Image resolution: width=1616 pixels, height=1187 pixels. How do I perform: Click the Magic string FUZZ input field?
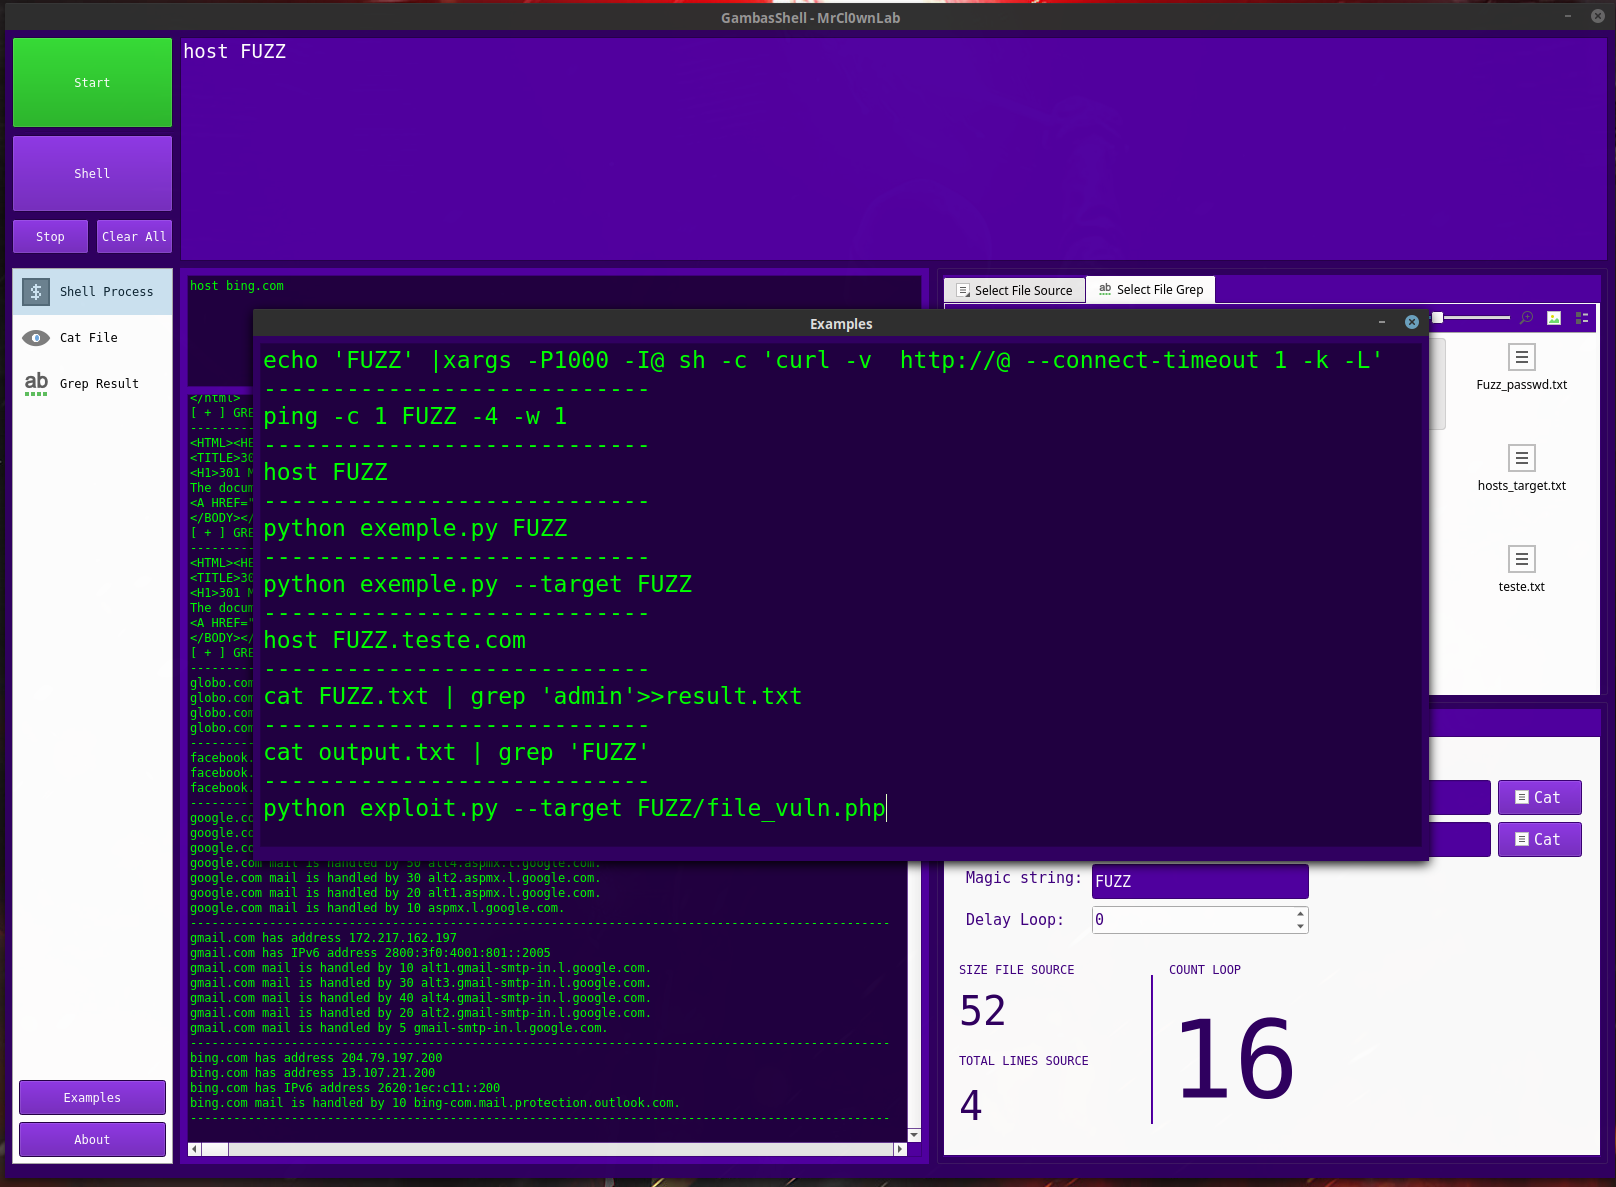click(1200, 881)
